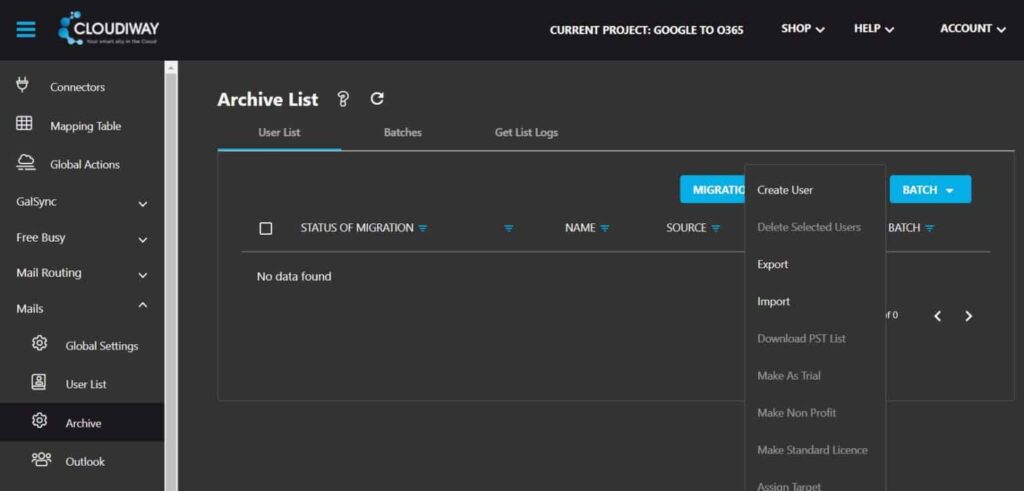Screen dimensions: 1024x491
Task: Click the Connectors plug icon
Action: tap(23, 85)
